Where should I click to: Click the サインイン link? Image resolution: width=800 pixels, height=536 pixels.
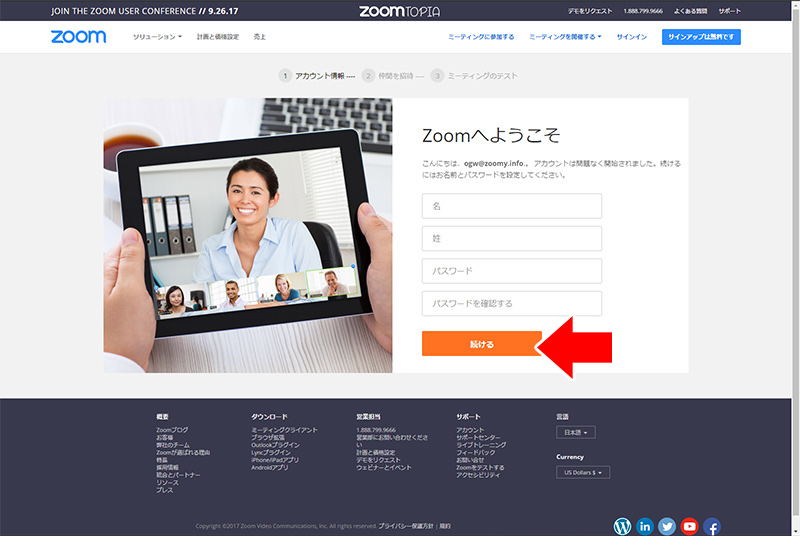pyautogui.click(x=631, y=37)
